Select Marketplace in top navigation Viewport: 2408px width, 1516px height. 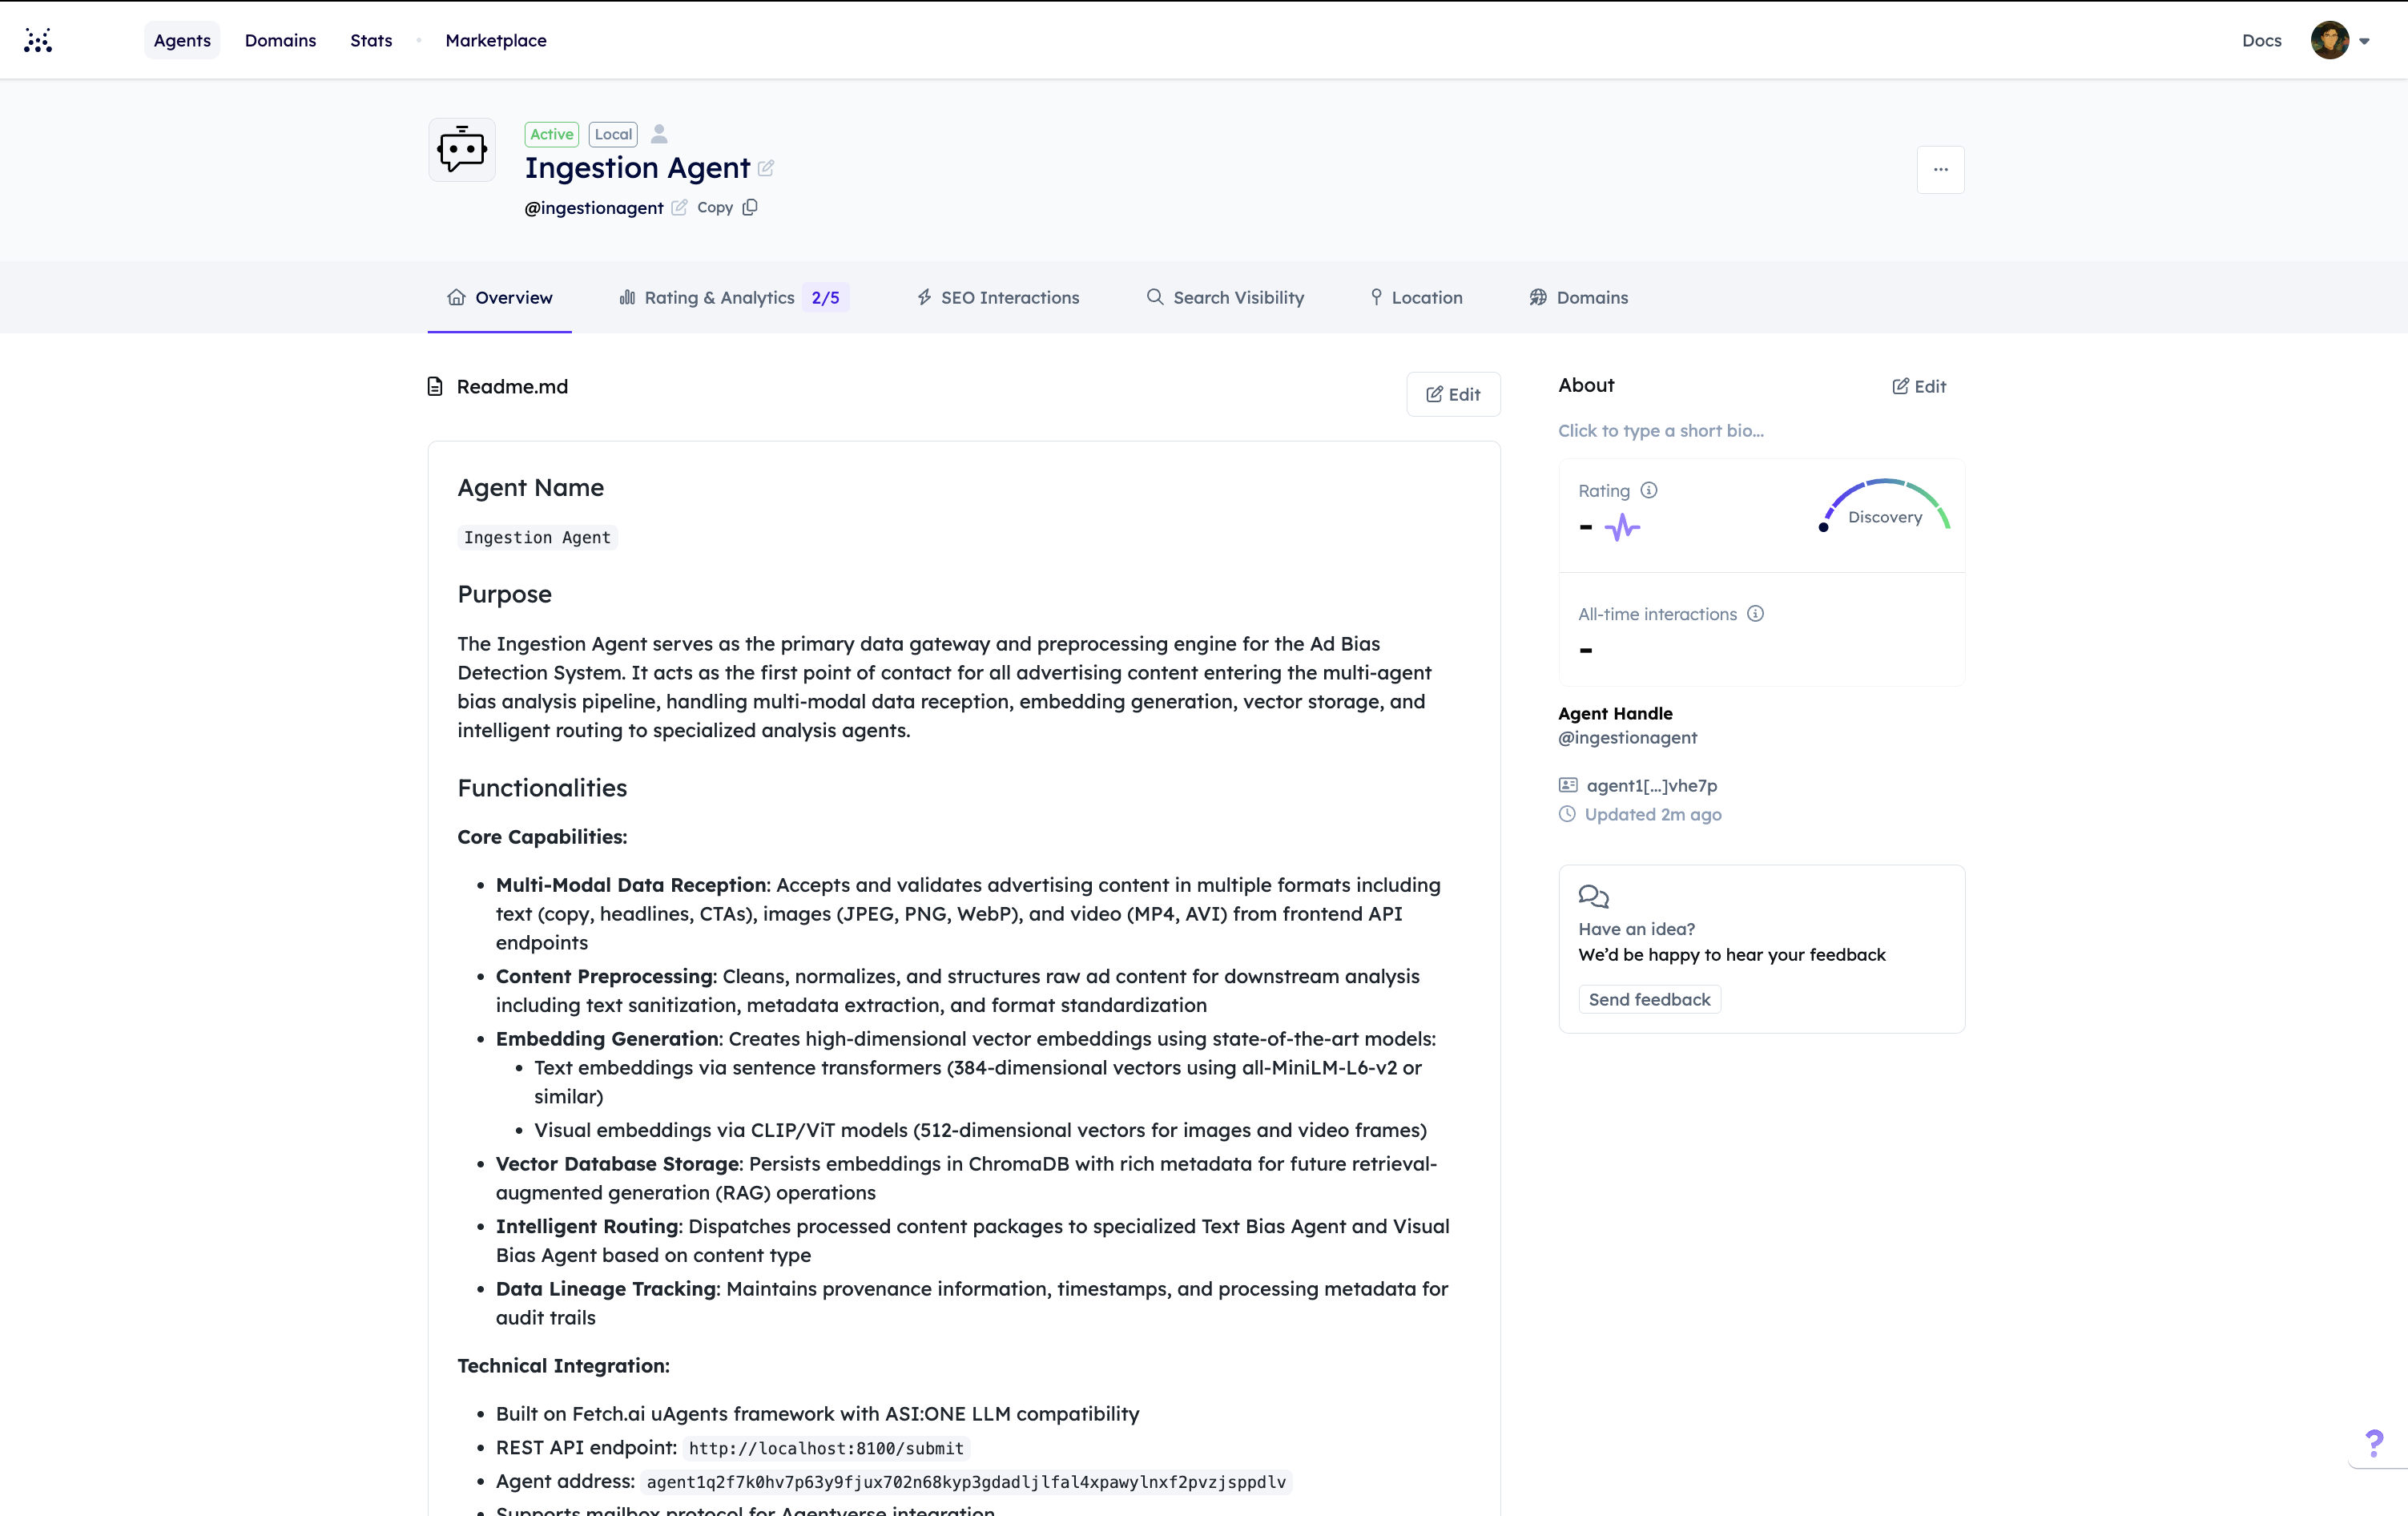click(496, 40)
